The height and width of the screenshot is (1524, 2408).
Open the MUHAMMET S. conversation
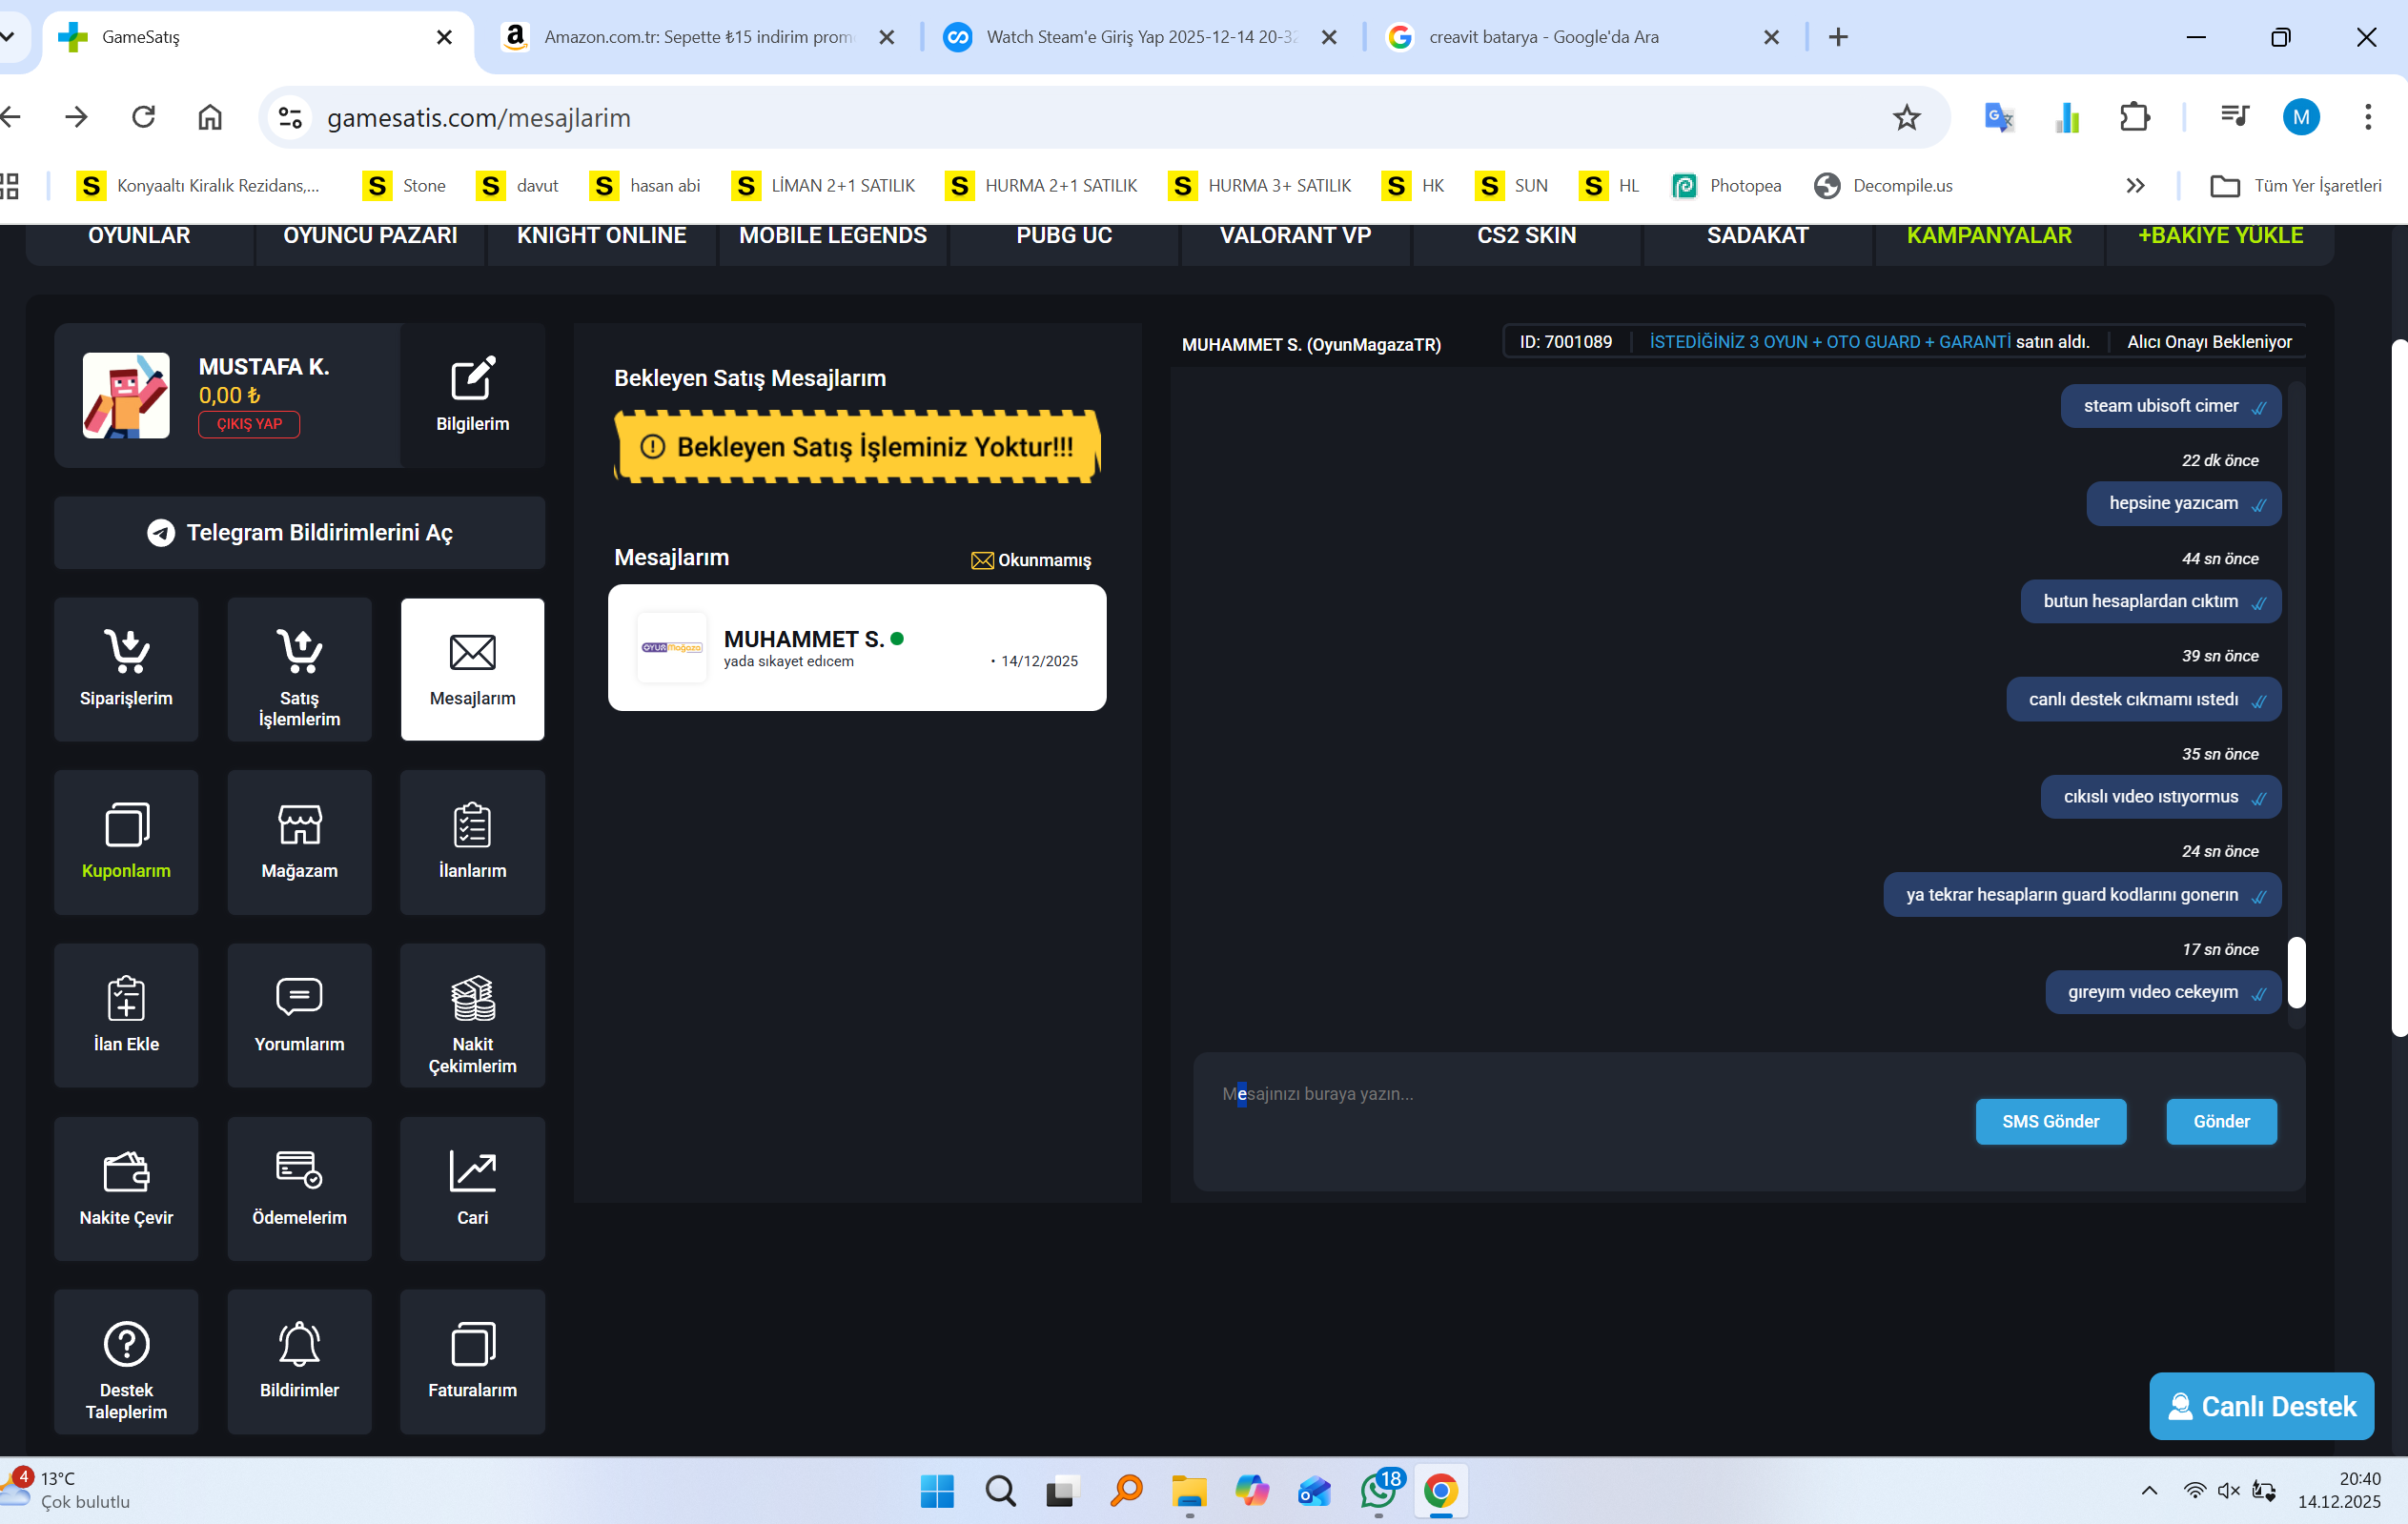pyautogui.click(x=857, y=648)
